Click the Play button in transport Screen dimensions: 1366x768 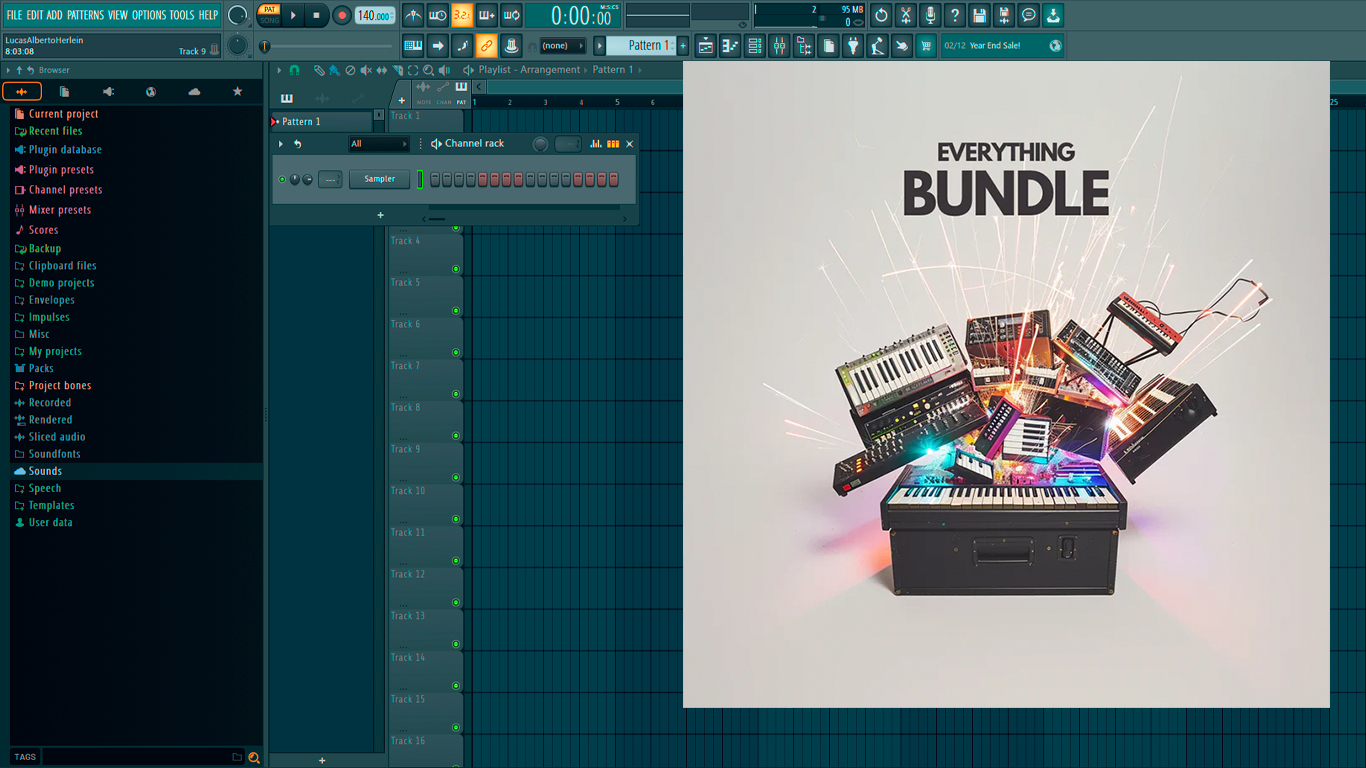(x=293, y=15)
